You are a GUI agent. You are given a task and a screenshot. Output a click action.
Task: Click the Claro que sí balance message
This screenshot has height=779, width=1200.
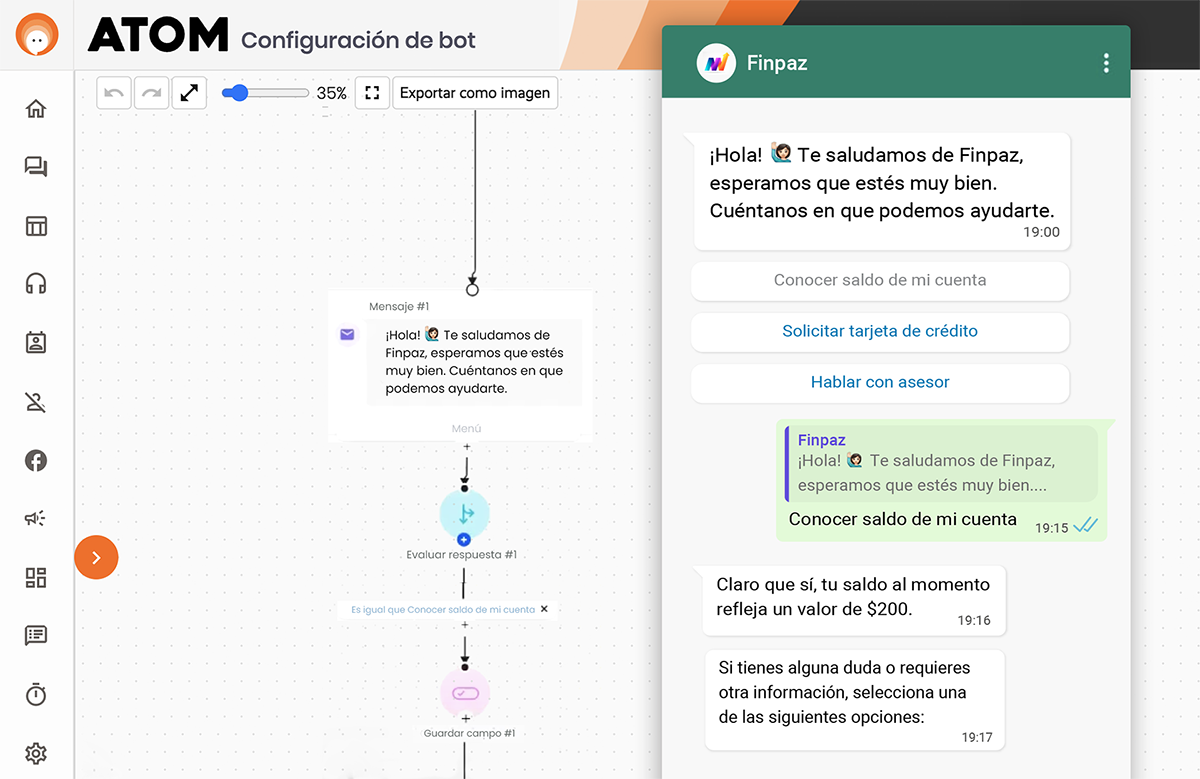point(854,600)
